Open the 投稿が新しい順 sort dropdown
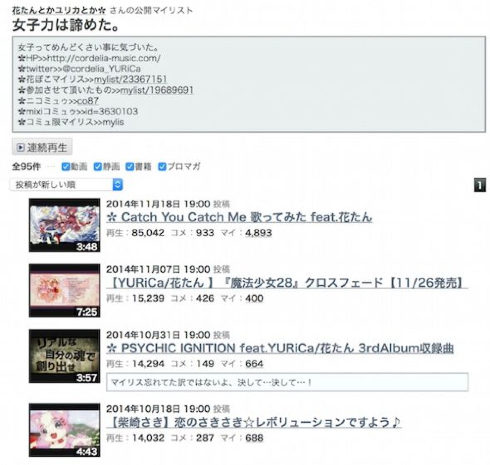This screenshot has height=465, width=490. pos(66,185)
